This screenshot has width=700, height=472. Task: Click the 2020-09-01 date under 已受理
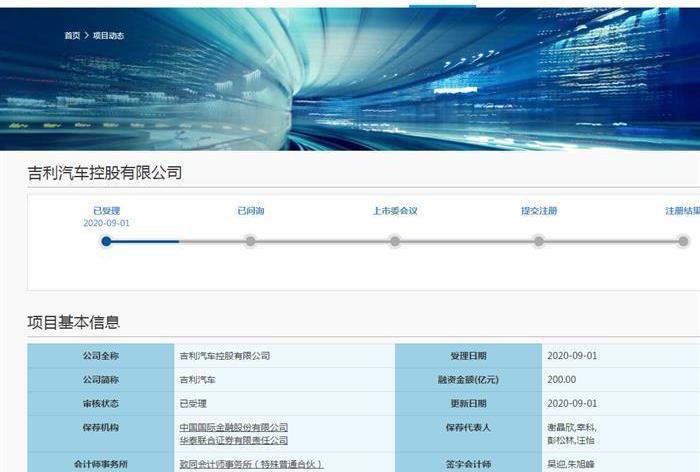pos(106,223)
